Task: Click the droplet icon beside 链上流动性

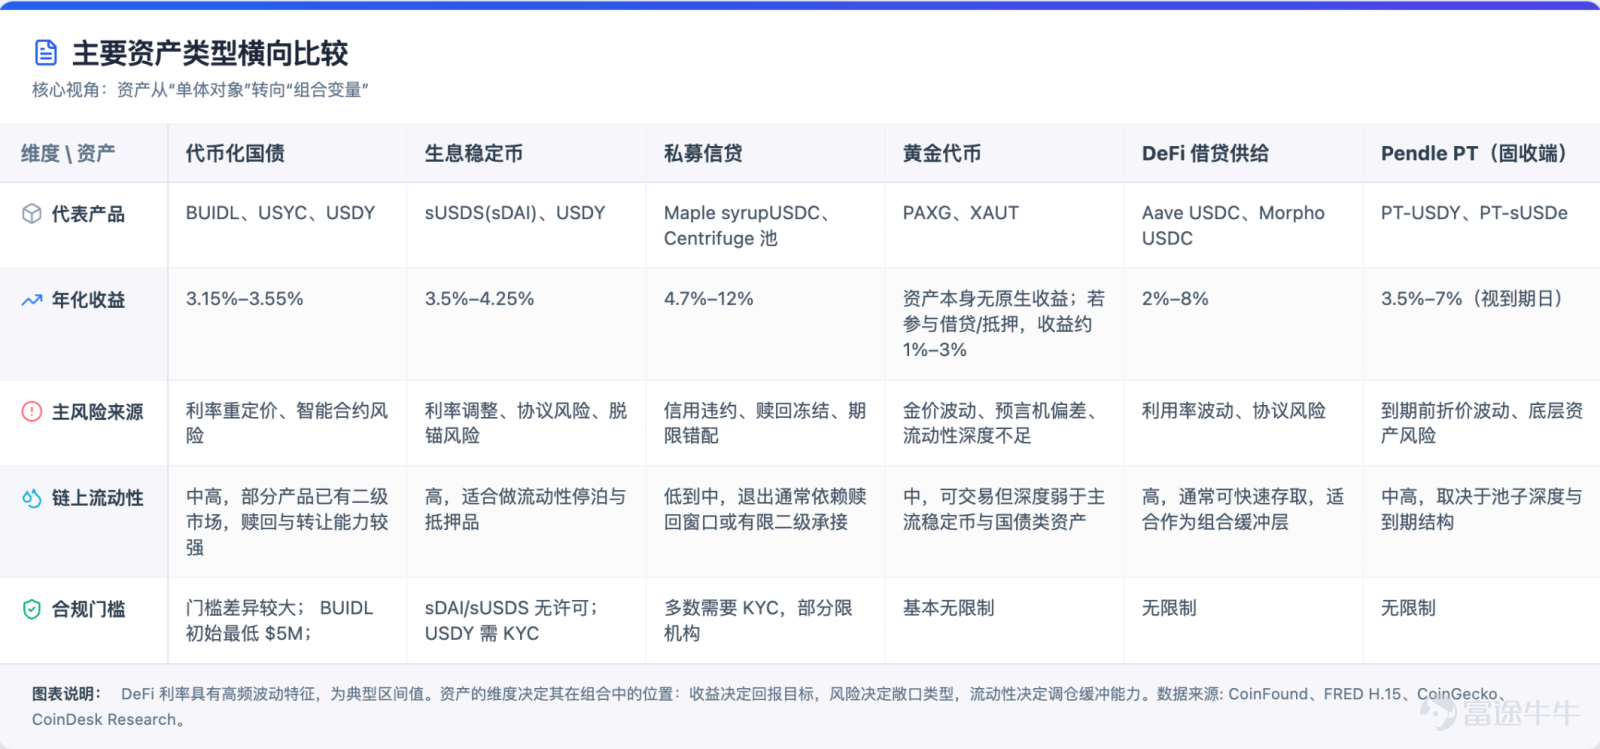Action: point(32,497)
